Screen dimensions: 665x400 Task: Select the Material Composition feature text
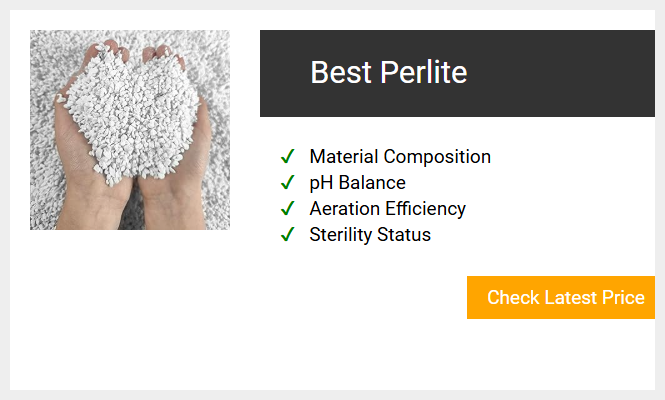(x=400, y=157)
